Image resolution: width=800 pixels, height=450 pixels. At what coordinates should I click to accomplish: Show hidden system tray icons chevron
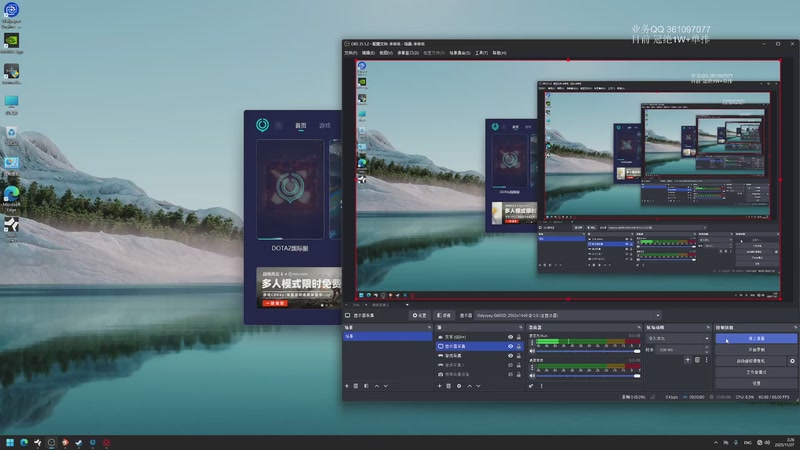click(x=715, y=442)
